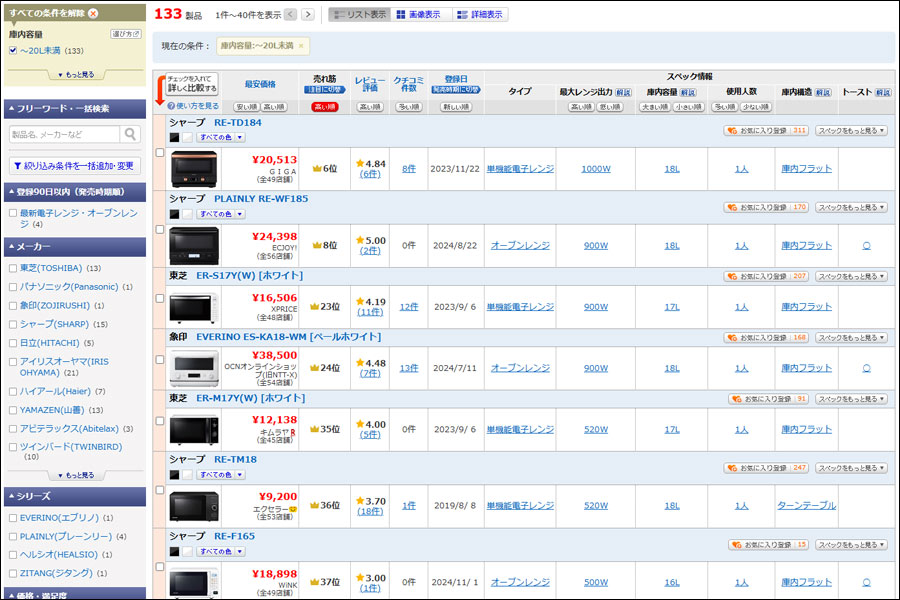Check the 日立(HITACHI) maker filter
The image size is (900, 600).
(13, 343)
